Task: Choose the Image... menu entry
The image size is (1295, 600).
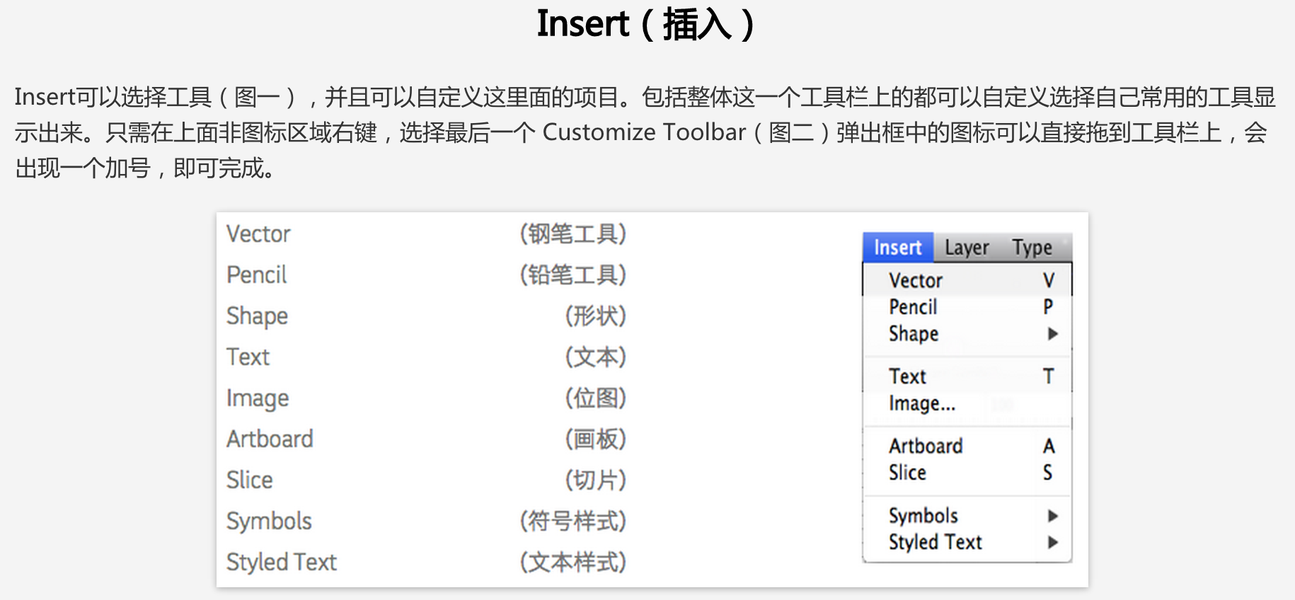Action: pos(922,404)
